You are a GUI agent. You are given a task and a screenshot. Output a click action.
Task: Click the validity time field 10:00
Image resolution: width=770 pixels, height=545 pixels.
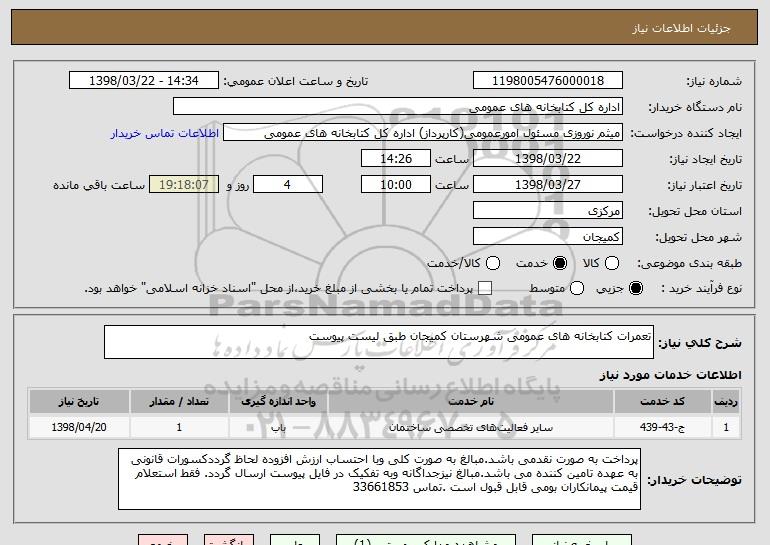point(396,185)
